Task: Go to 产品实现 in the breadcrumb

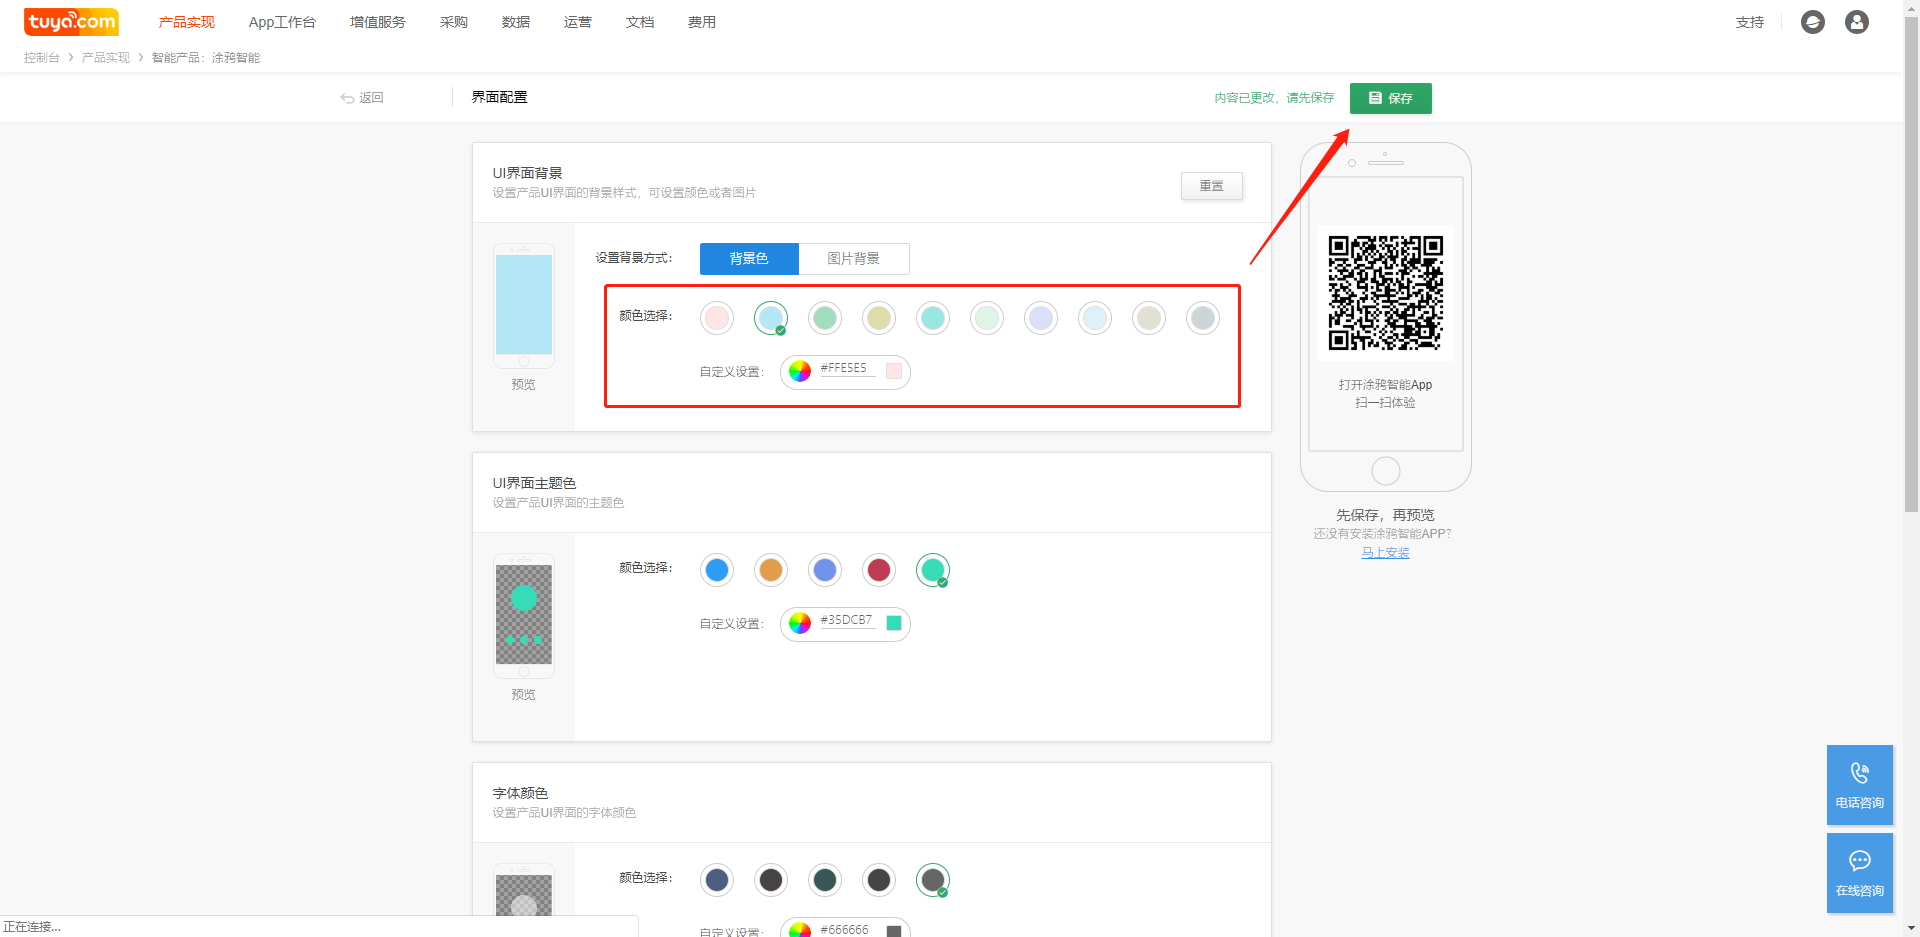Action: [x=106, y=58]
